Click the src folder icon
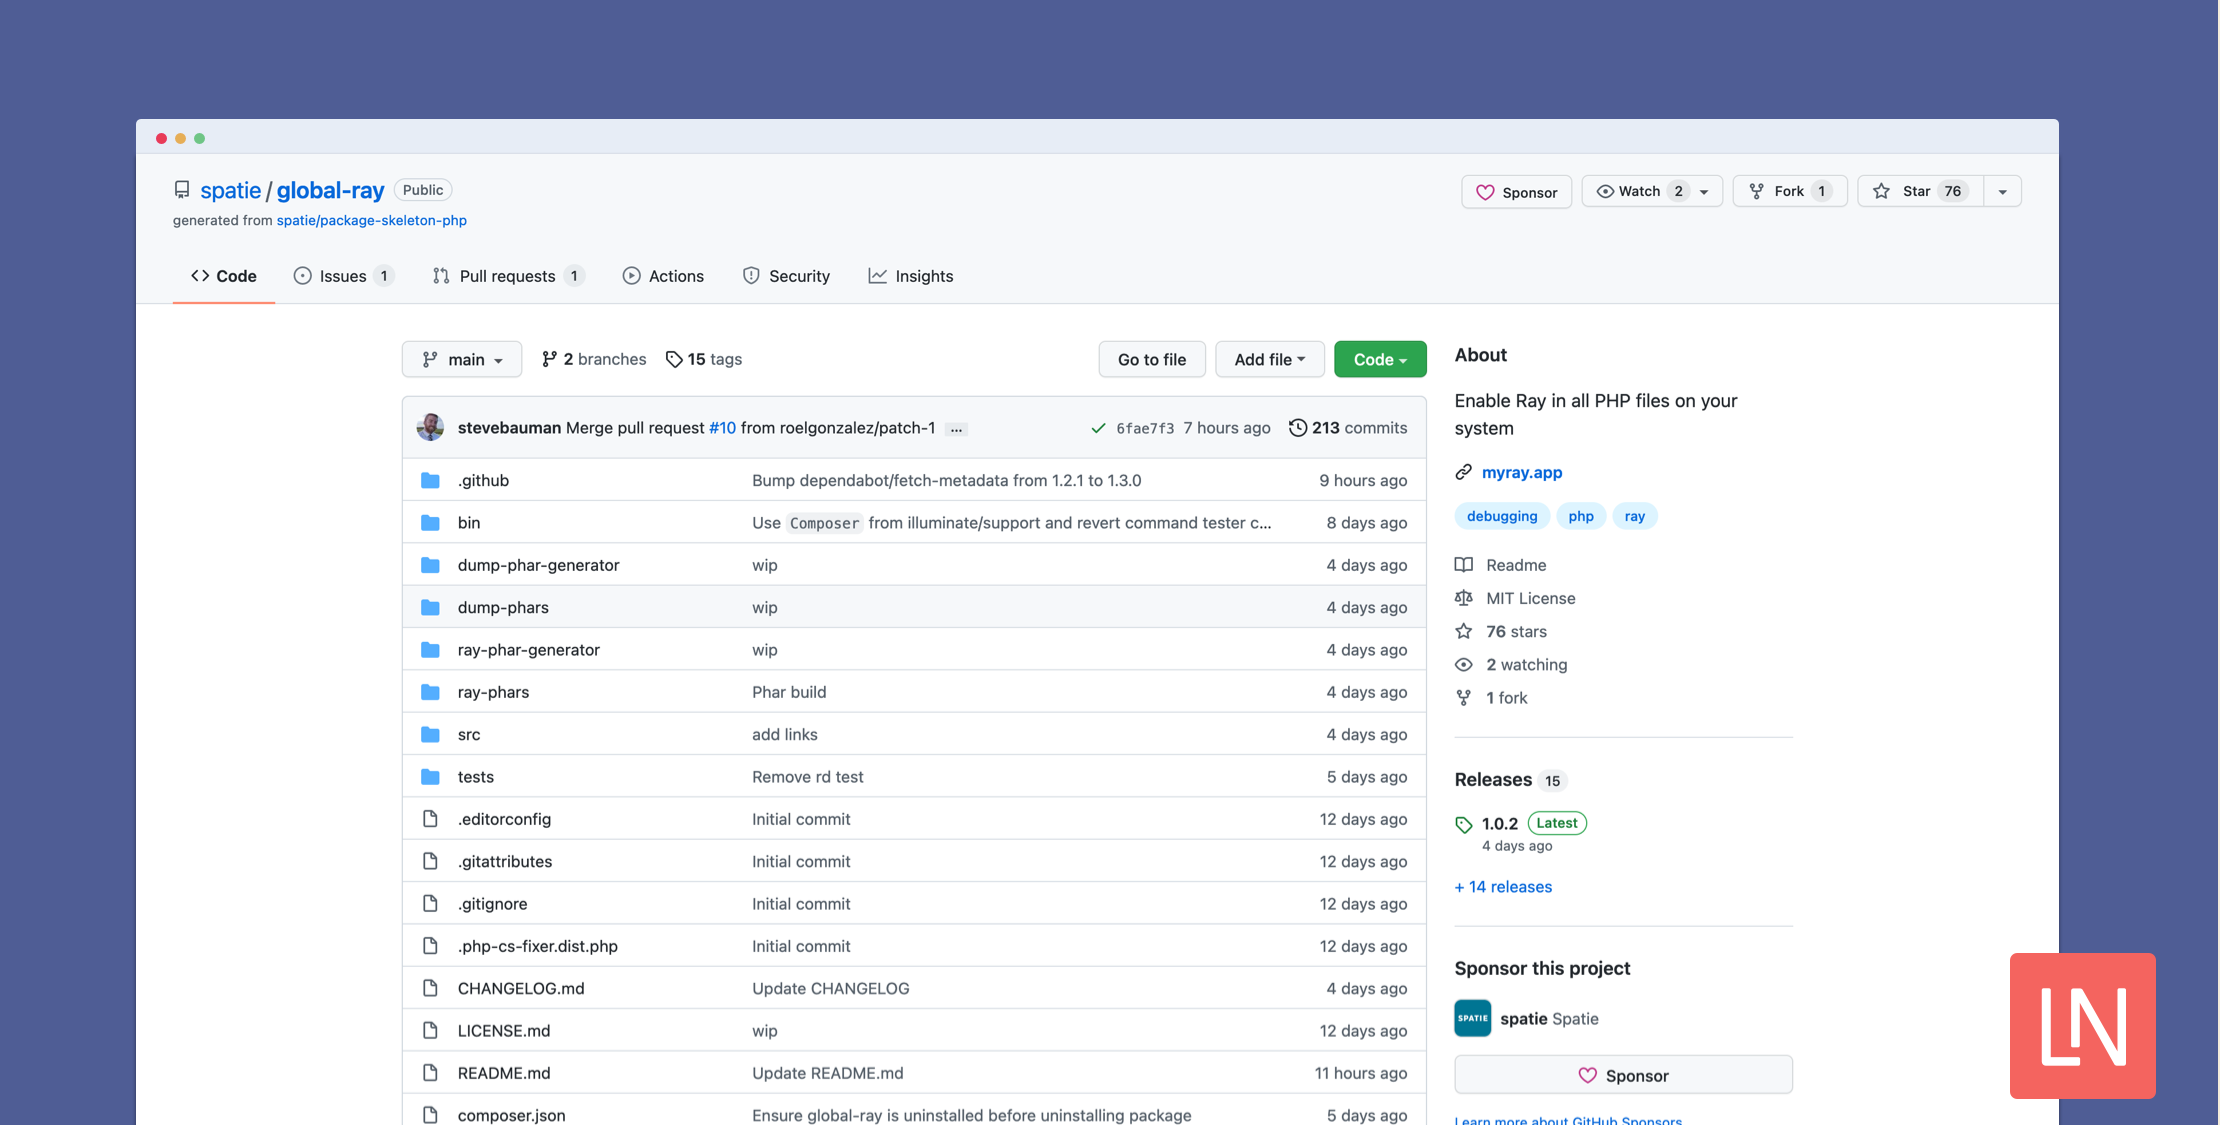Screen dimensions: 2220x1125 (430, 734)
